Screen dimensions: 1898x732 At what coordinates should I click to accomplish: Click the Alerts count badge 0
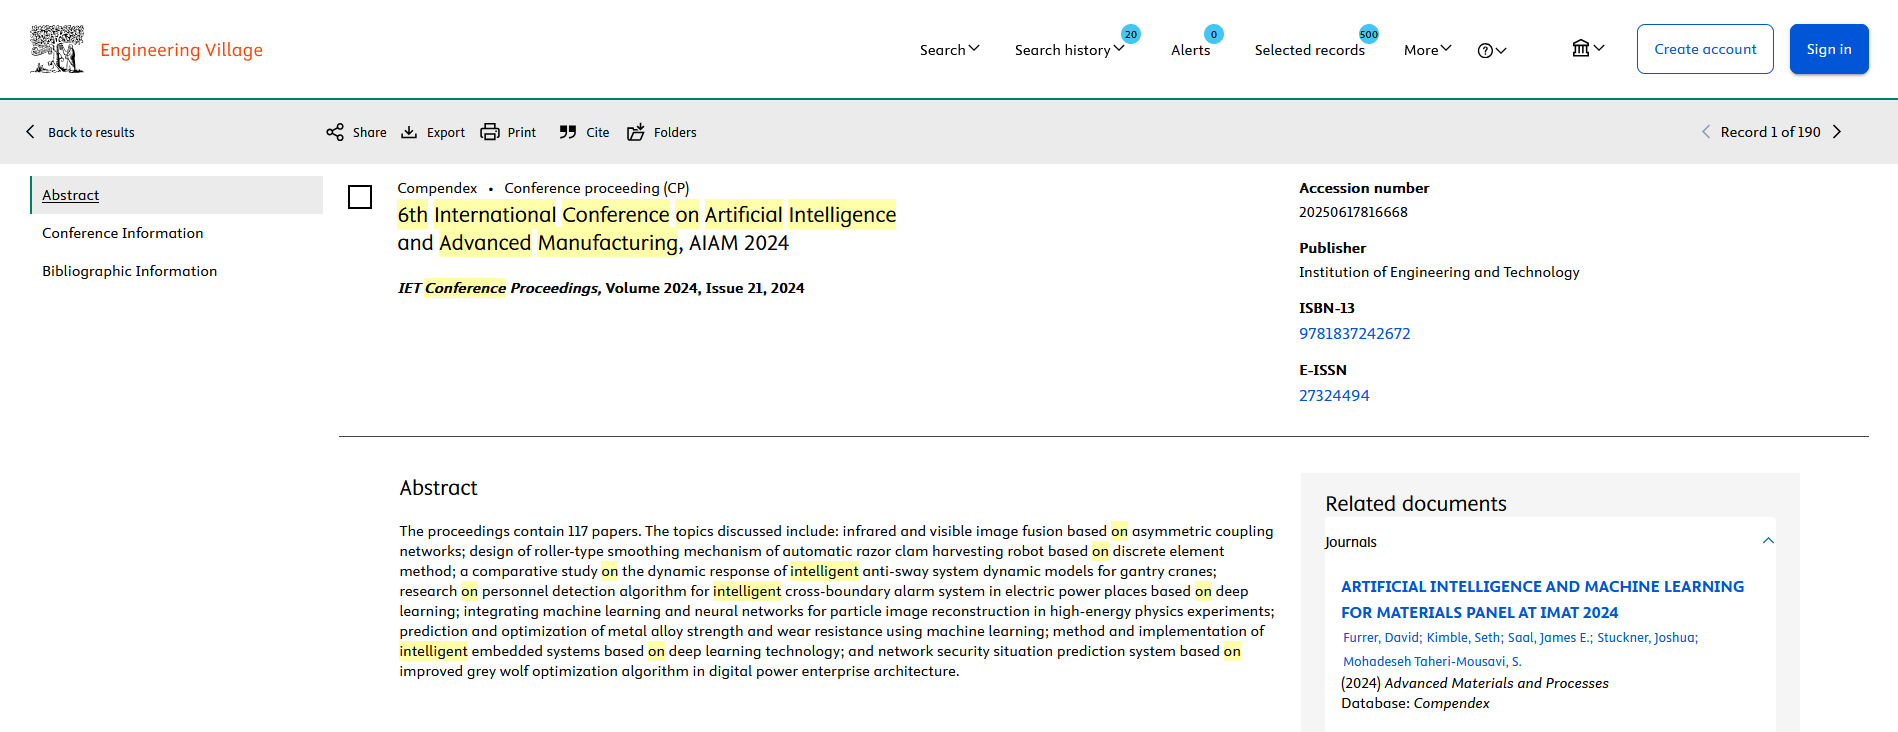(1213, 34)
